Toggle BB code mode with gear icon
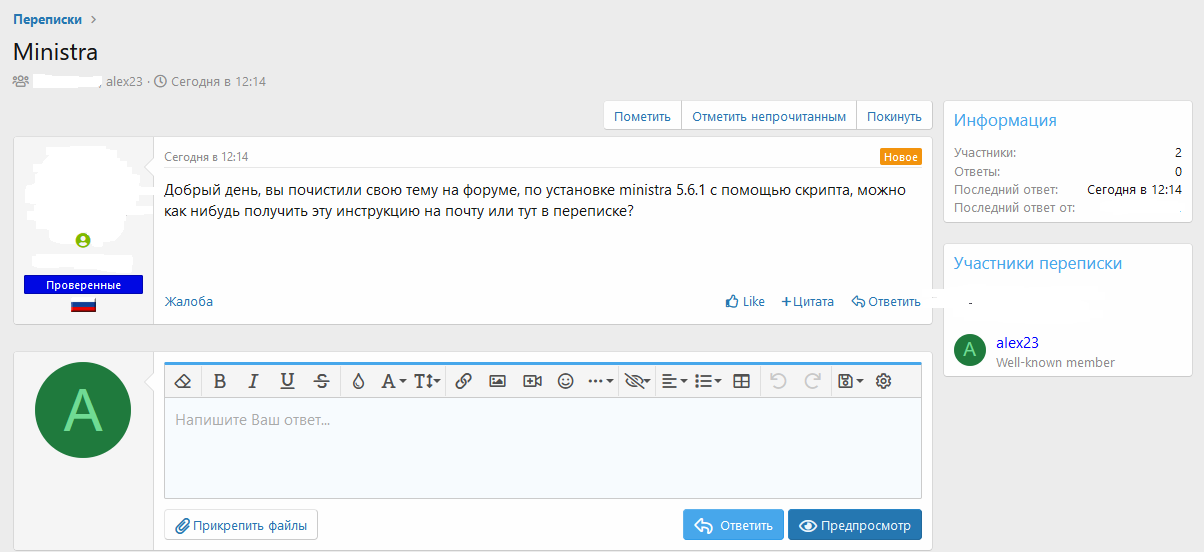Viewport: 1204px width, 552px height. point(883,381)
